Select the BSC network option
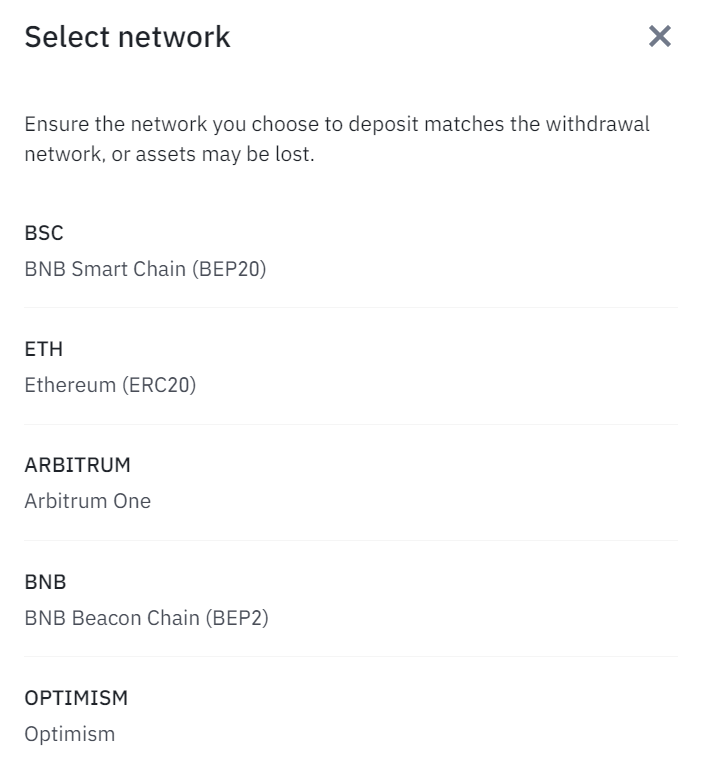 pyautogui.click(x=44, y=233)
